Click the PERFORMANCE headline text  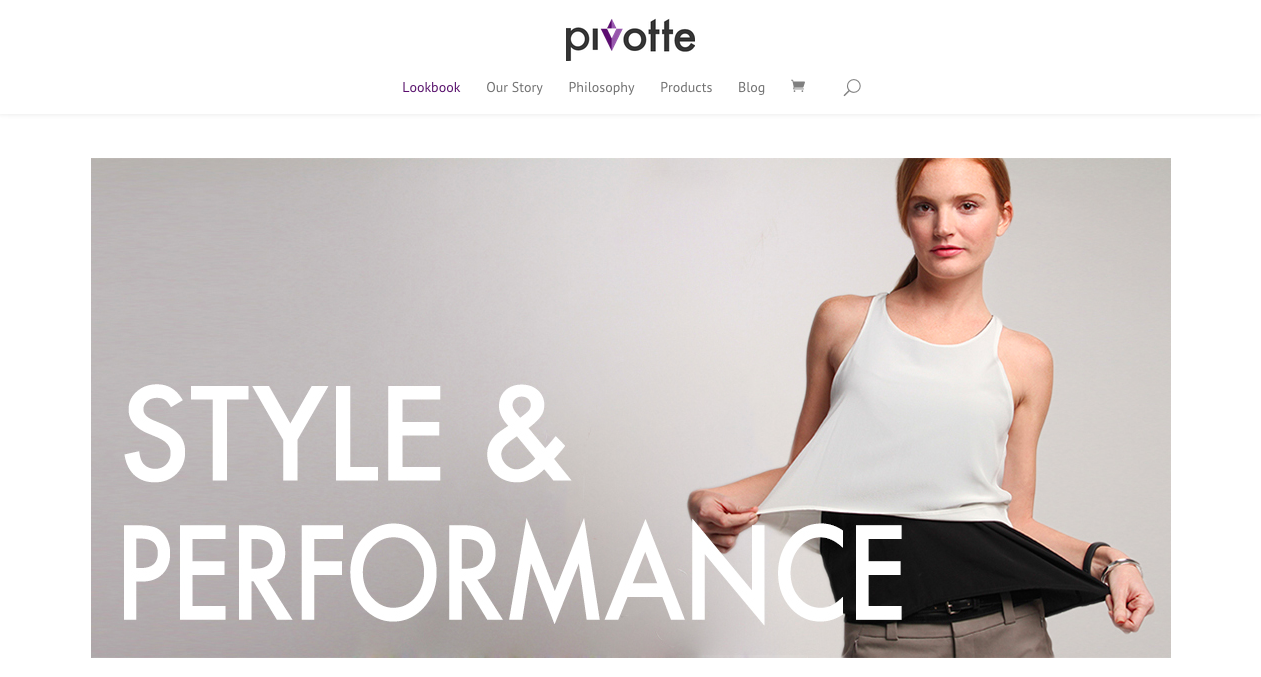click(513, 570)
